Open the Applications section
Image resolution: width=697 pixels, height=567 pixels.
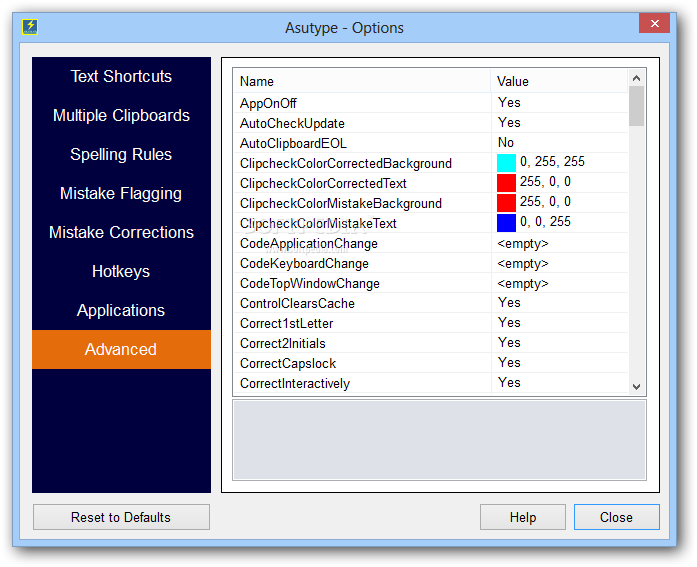pos(121,311)
